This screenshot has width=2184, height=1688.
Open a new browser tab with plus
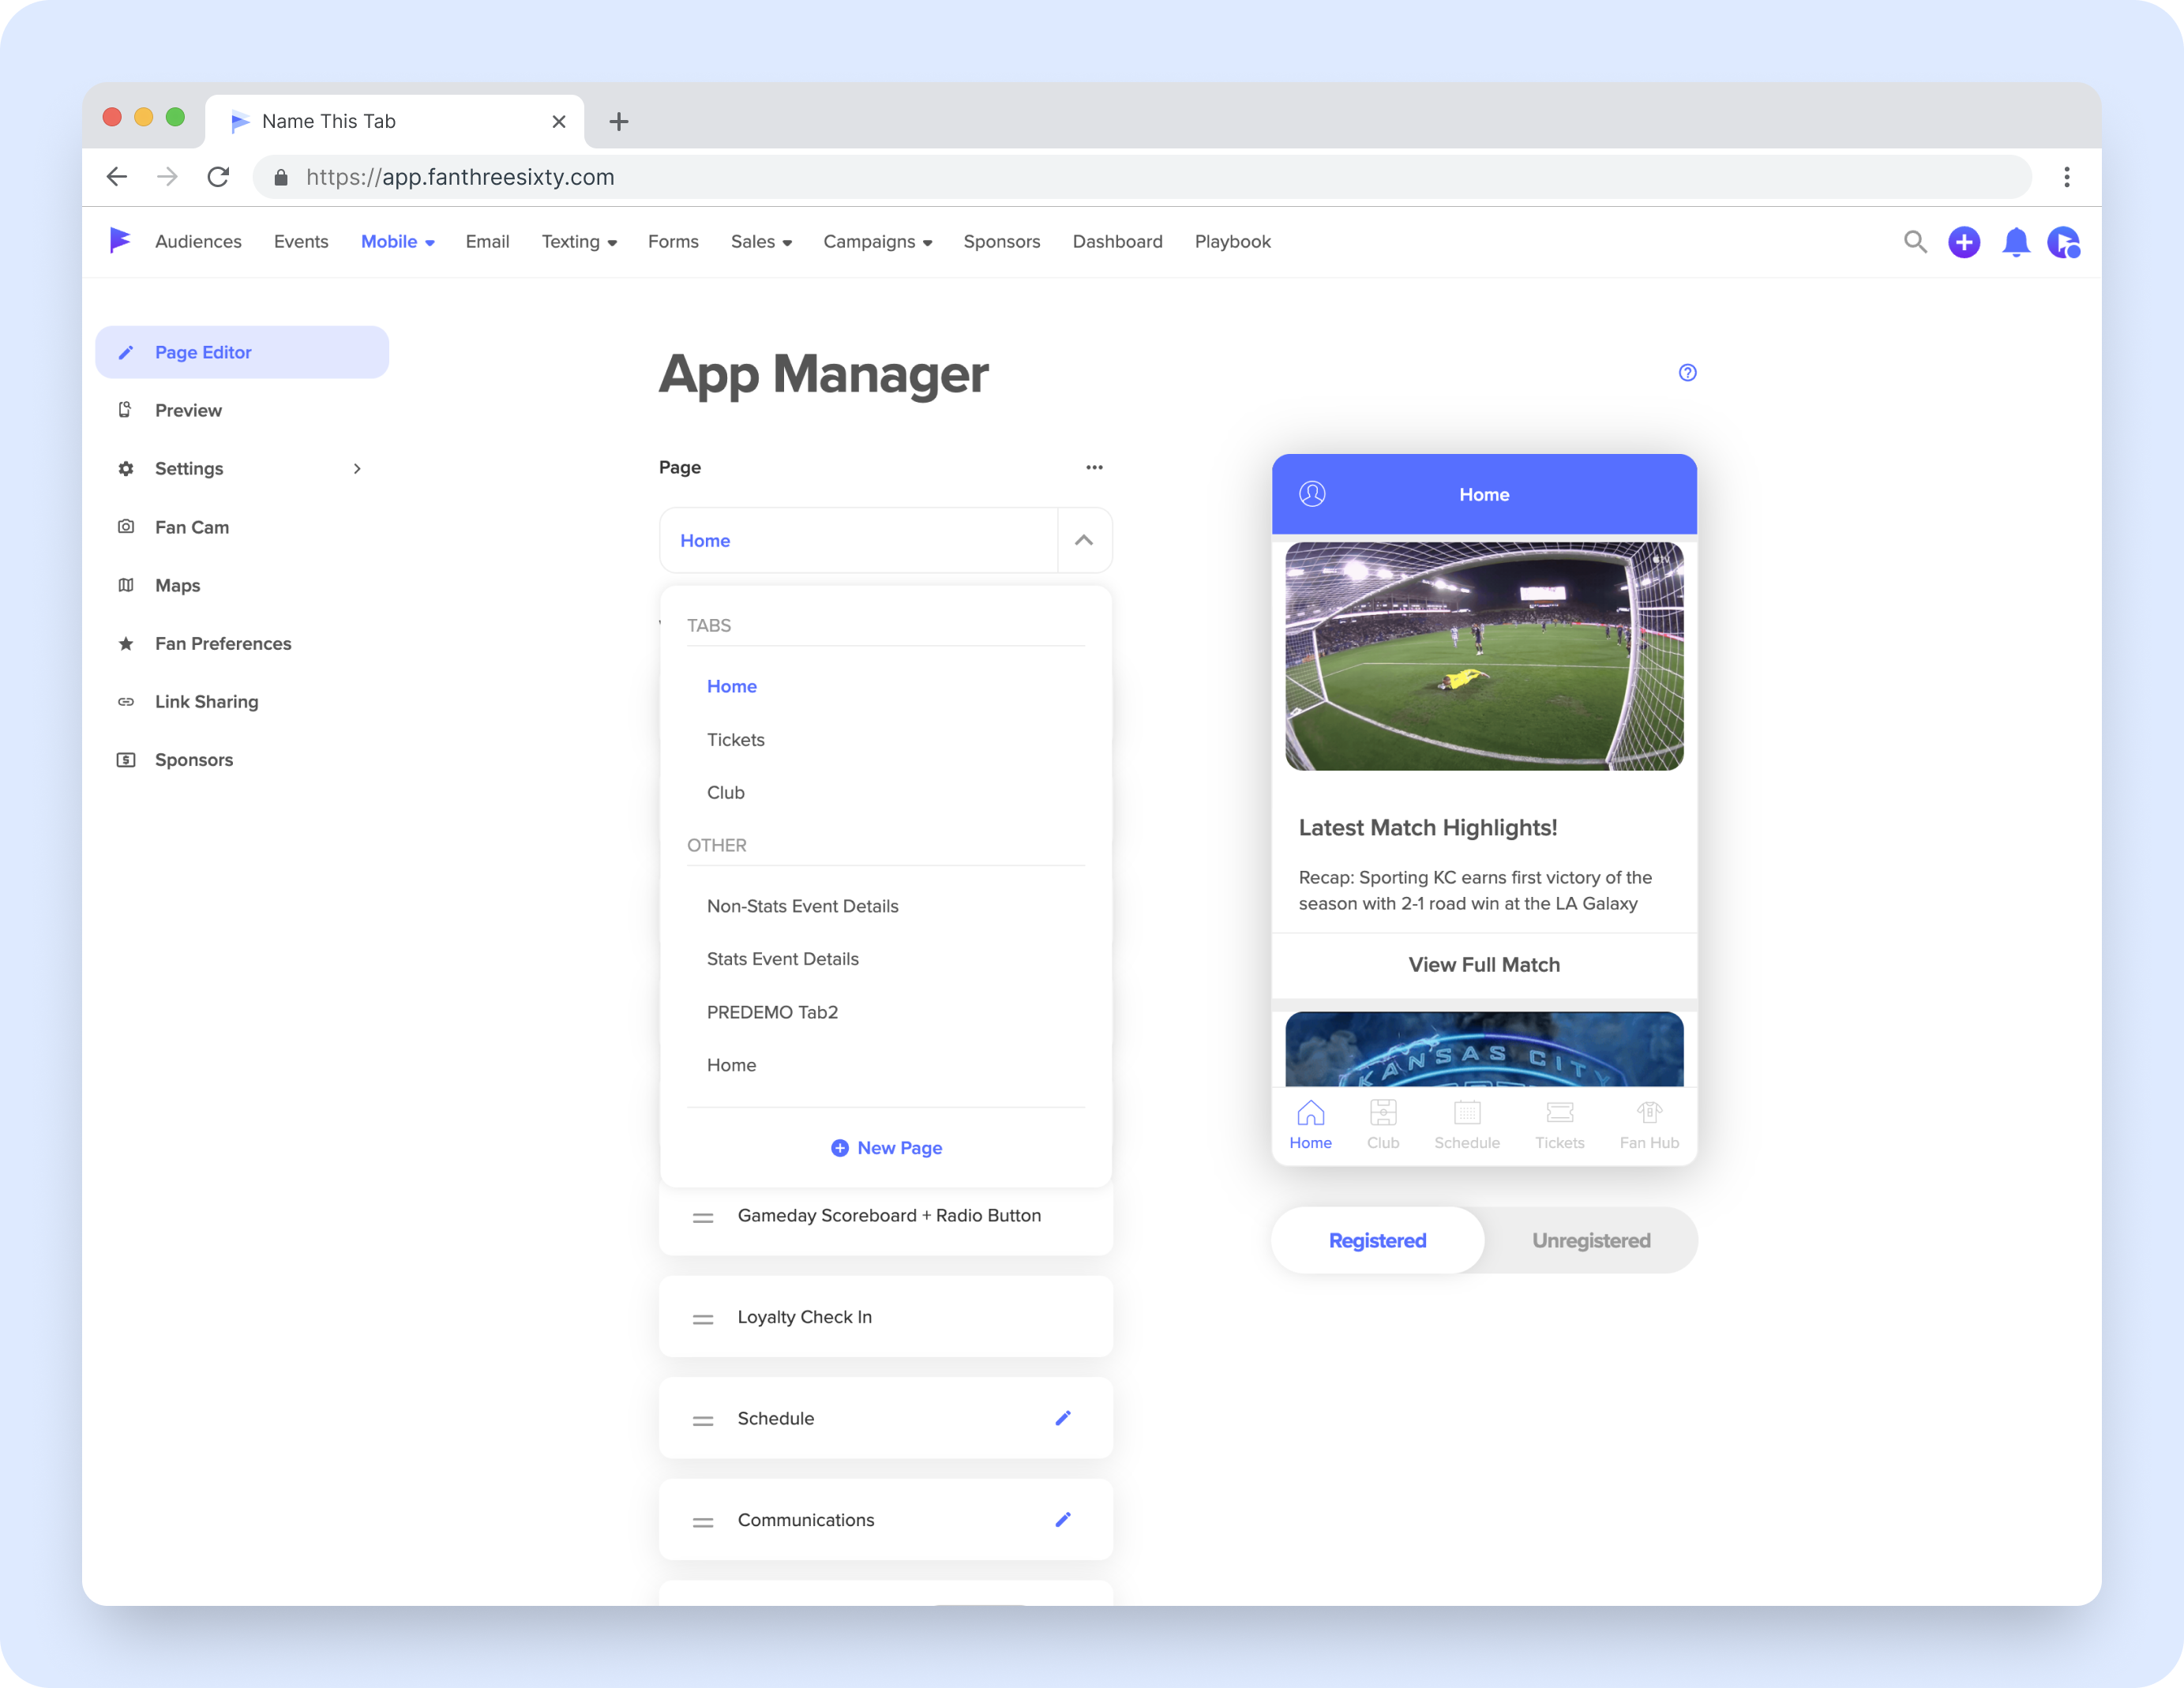[619, 122]
